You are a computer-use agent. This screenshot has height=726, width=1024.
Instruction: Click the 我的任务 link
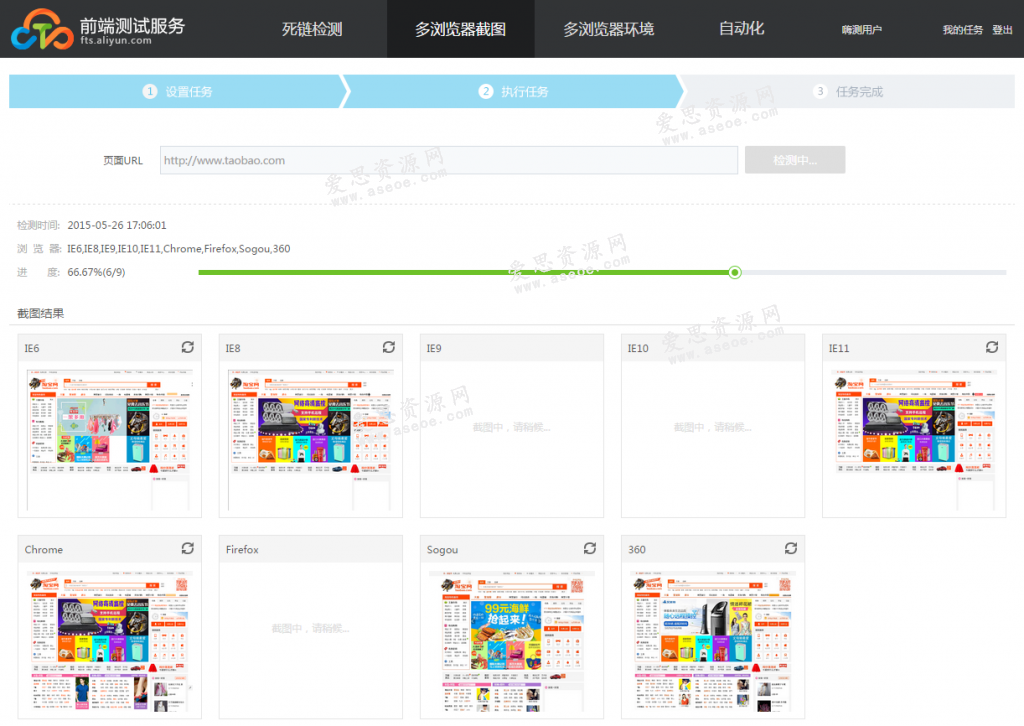point(962,30)
